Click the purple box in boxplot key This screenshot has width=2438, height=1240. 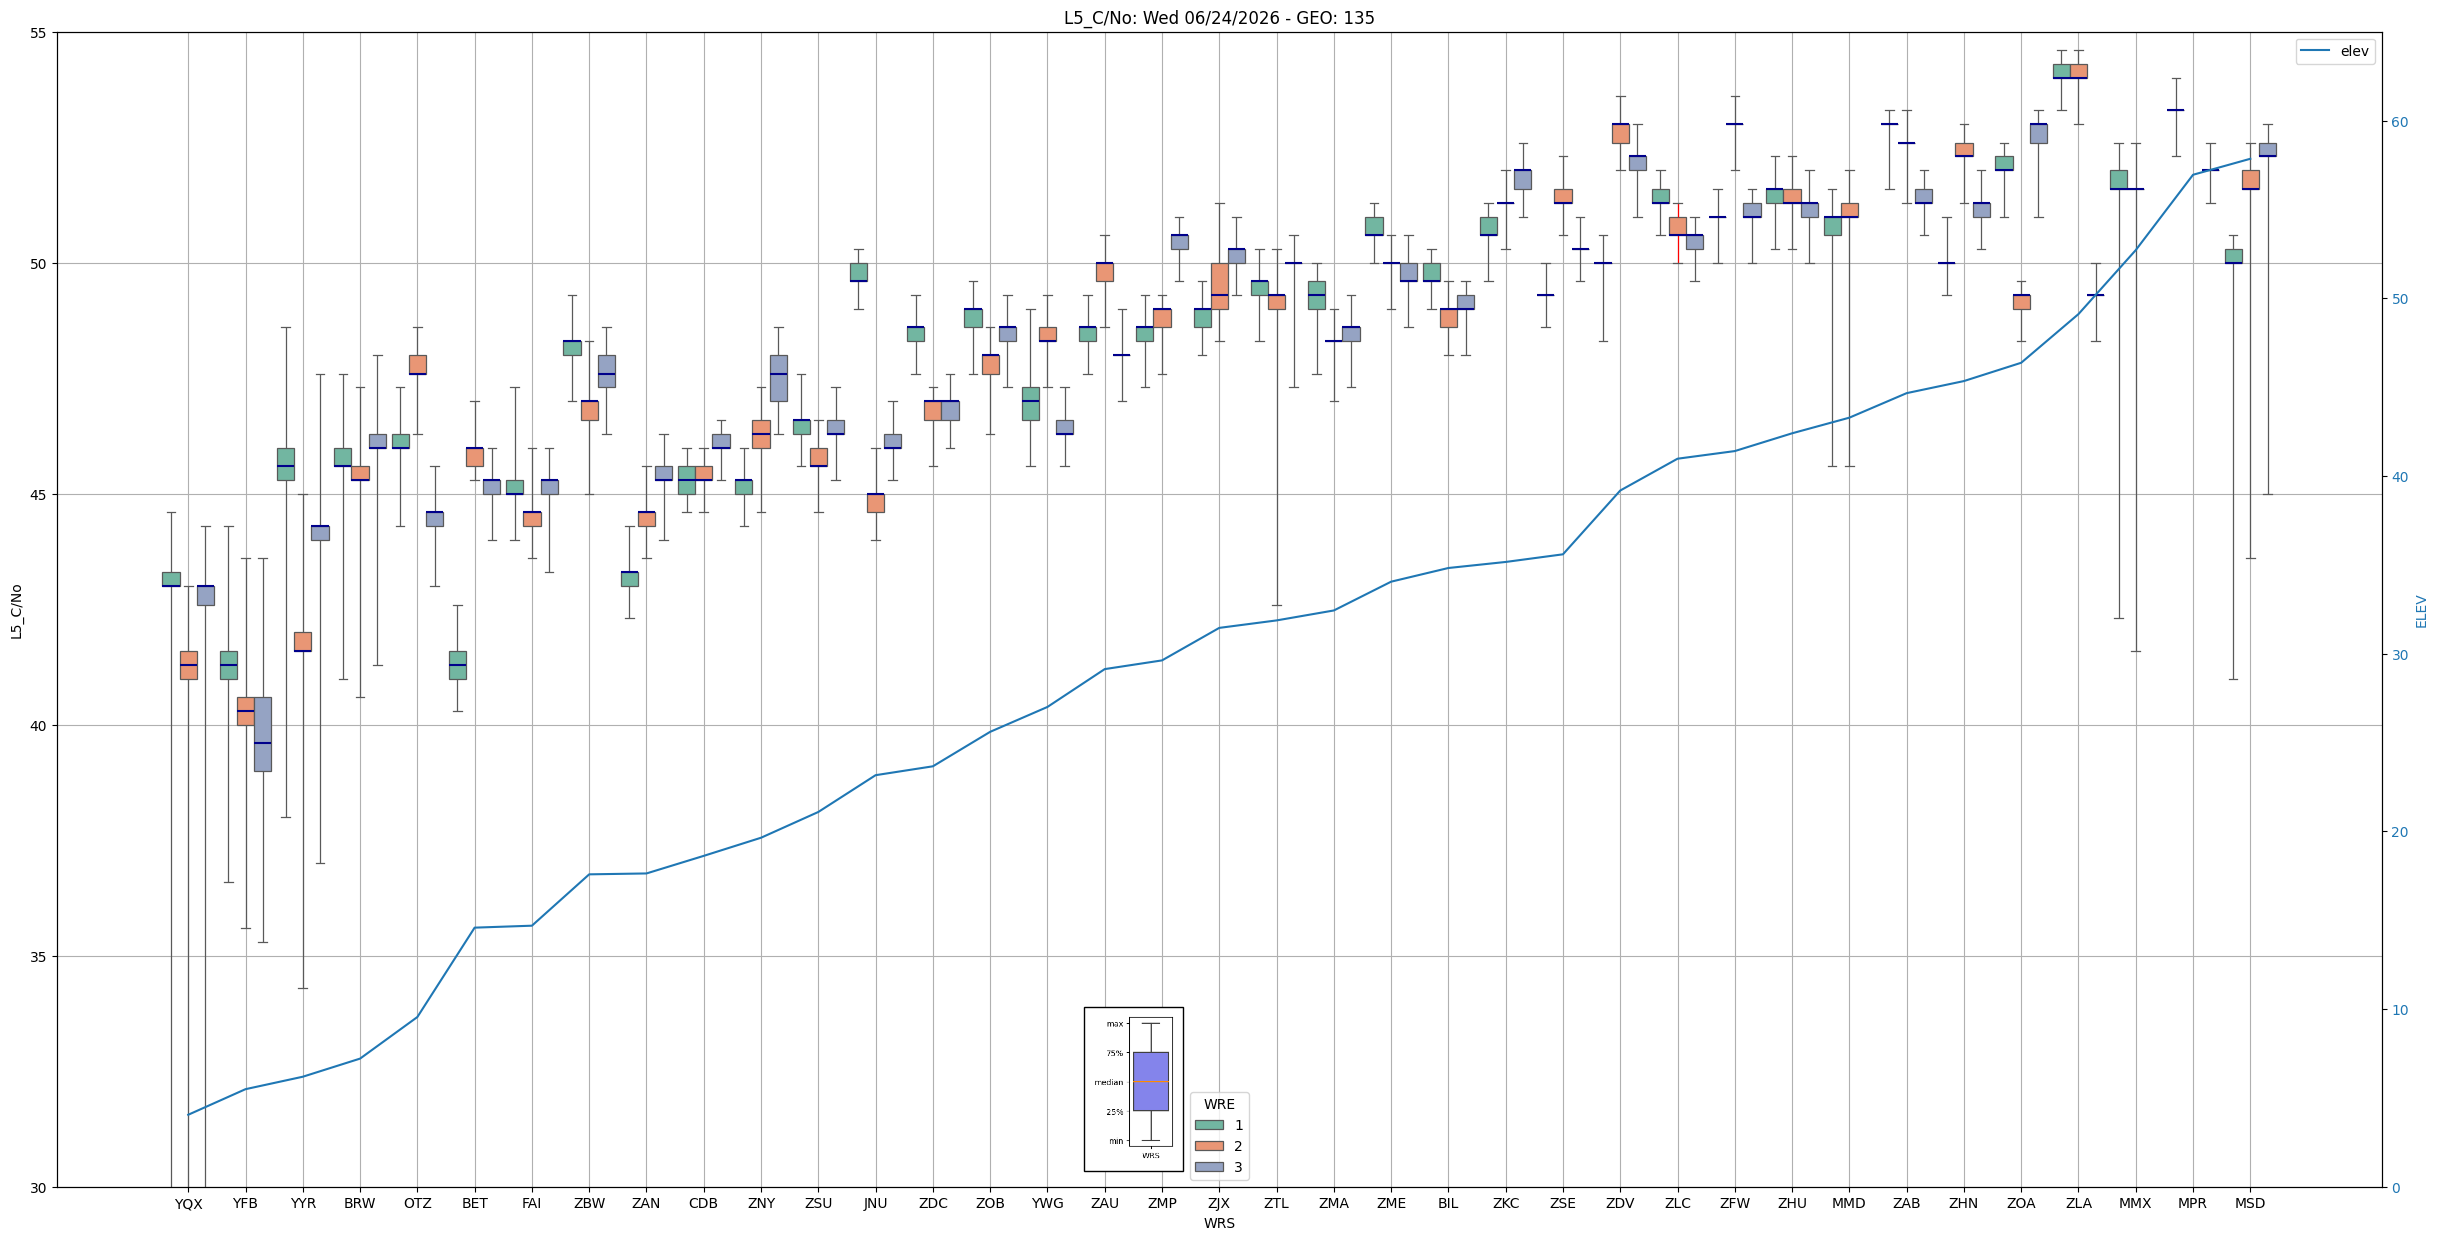(x=1150, y=1081)
